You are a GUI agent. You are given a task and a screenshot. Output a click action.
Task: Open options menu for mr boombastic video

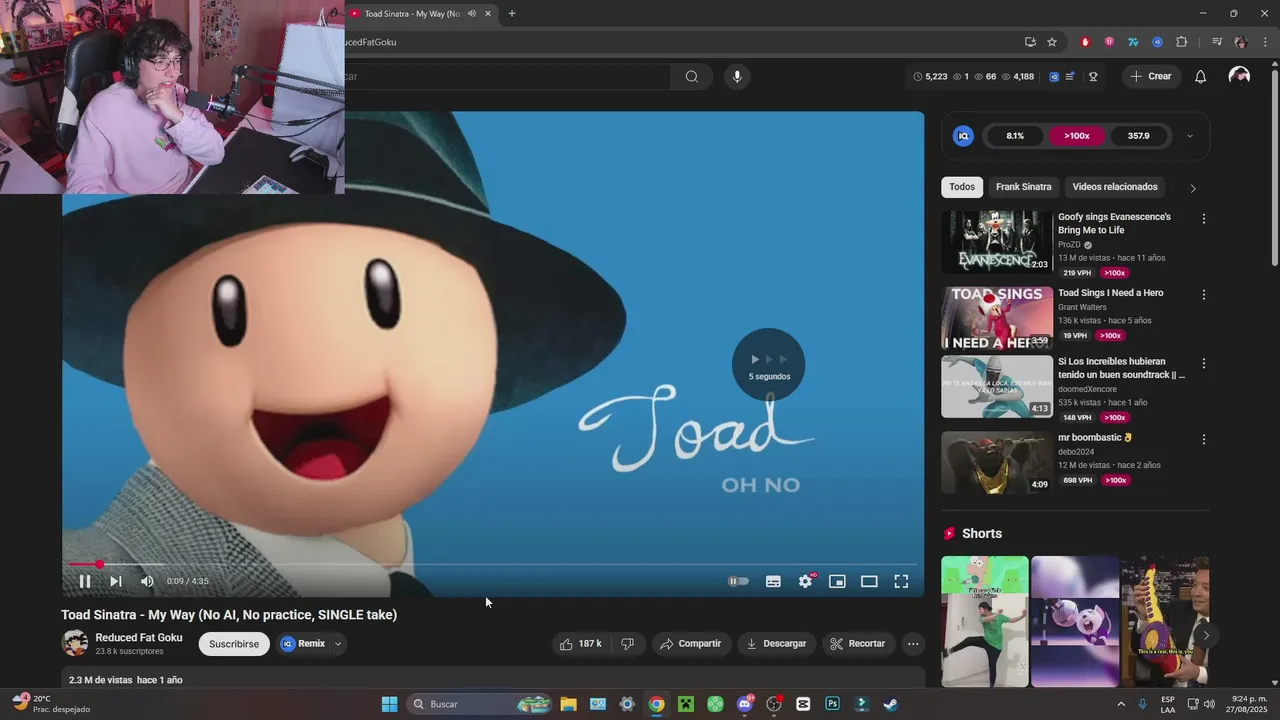point(1204,439)
